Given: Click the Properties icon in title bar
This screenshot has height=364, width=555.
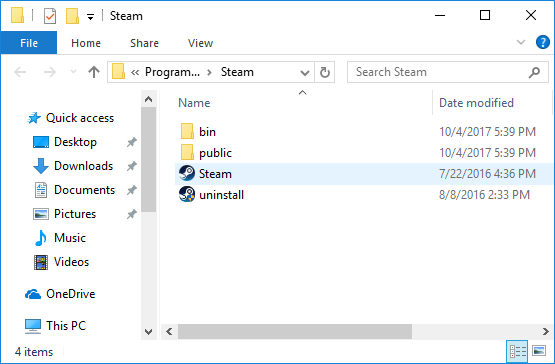Looking at the screenshot, I should 50,16.
